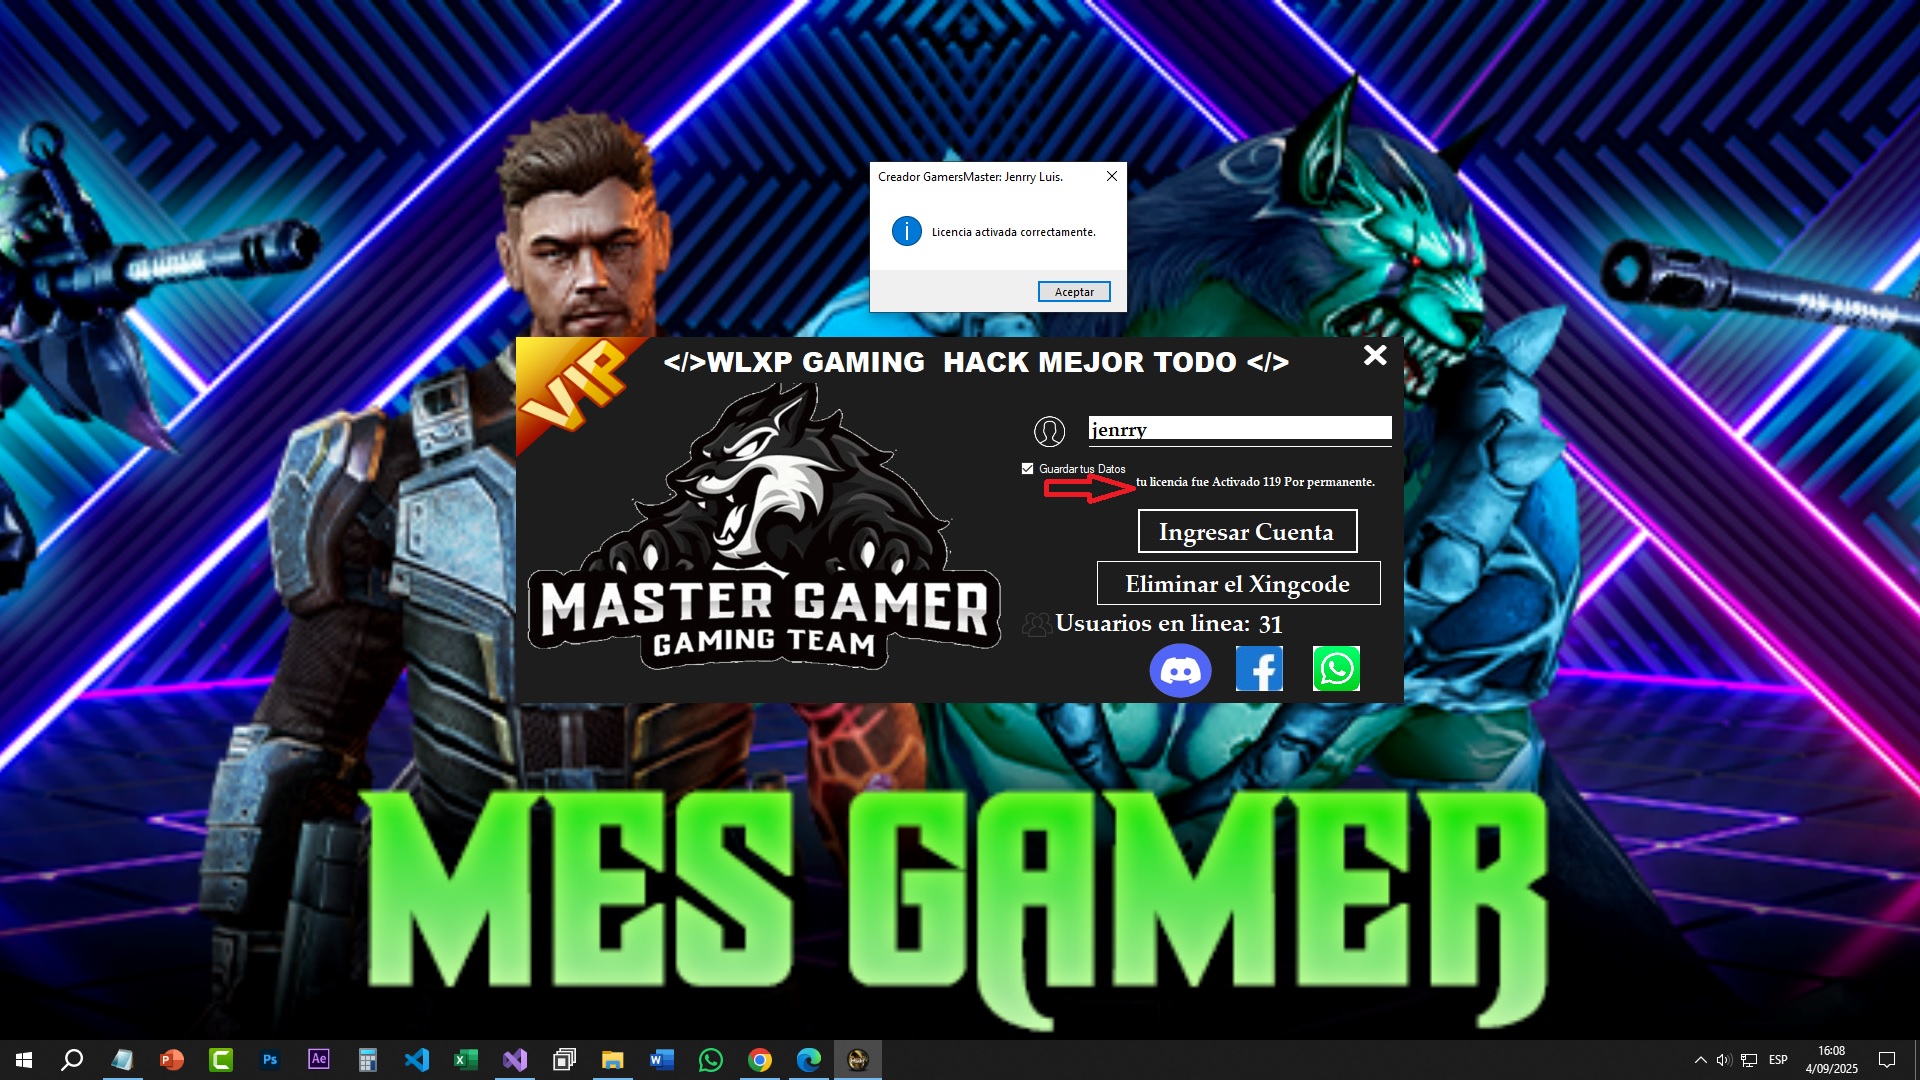Image resolution: width=1920 pixels, height=1080 pixels.
Task: Click the Master Gamer wolf logo
Action: pos(764,530)
